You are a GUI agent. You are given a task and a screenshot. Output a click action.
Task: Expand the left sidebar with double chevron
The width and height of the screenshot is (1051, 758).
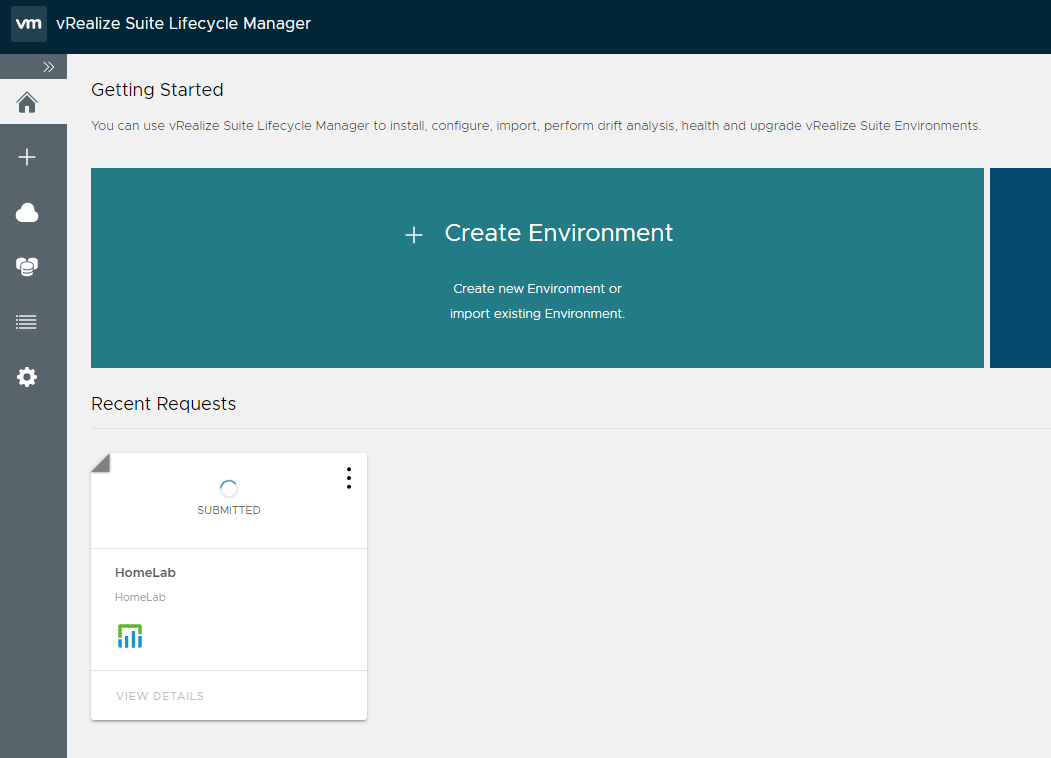coord(48,67)
